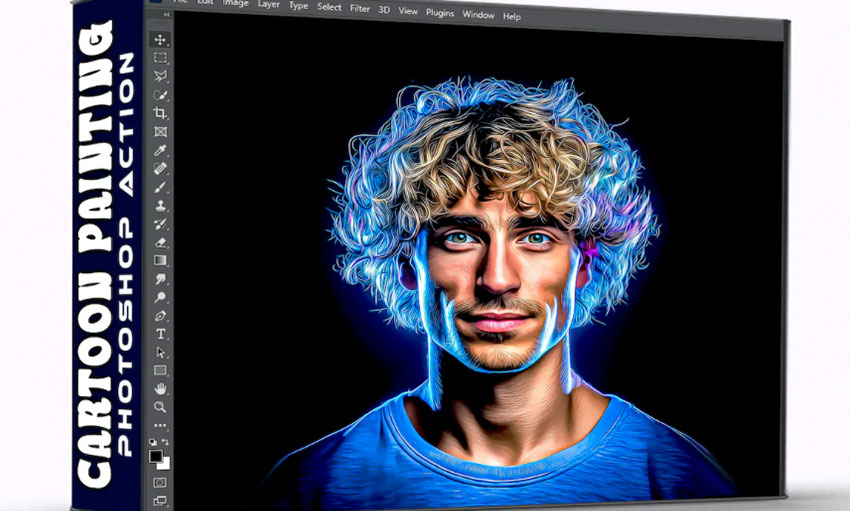
Task: Change the screen mode
Action: (160, 500)
